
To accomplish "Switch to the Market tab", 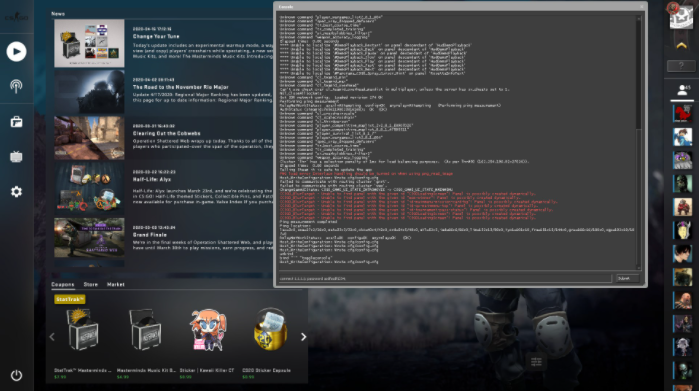I will [x=115, y=284].
